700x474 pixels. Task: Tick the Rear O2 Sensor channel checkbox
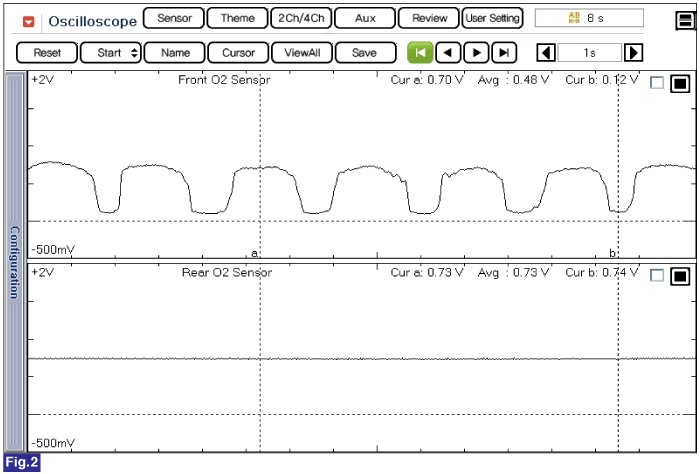point(656,276)
